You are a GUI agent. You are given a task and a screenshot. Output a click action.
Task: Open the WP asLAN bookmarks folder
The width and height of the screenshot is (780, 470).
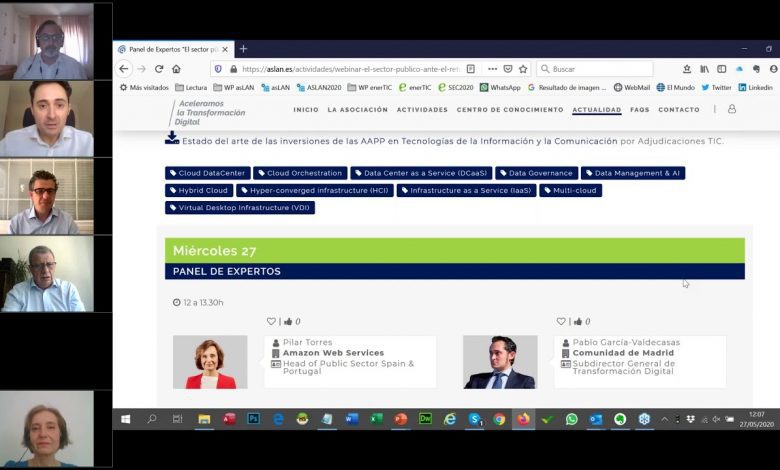point(234,88)
